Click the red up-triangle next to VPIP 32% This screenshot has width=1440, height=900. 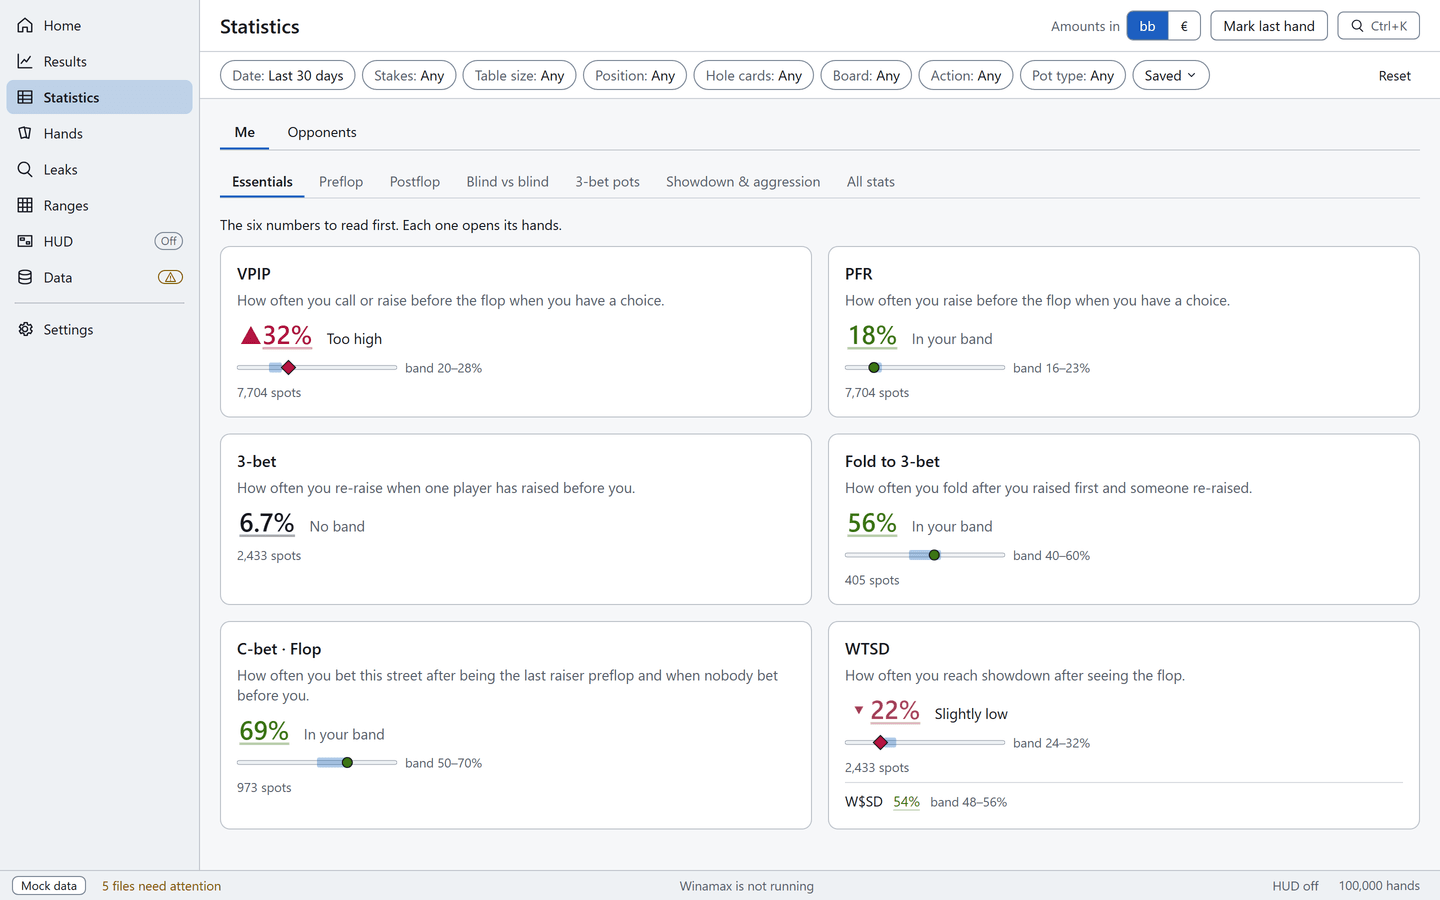coord(250,336)
